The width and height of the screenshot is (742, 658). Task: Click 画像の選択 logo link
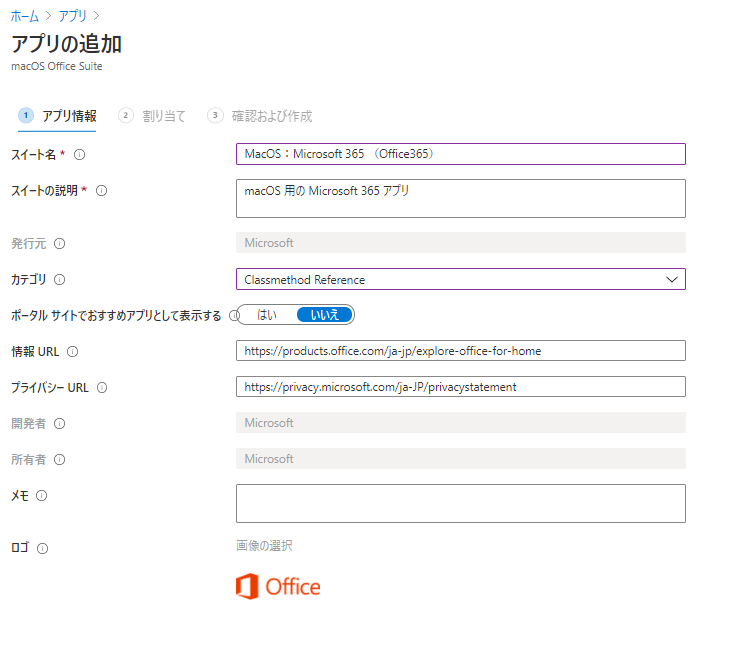point(264,546)
